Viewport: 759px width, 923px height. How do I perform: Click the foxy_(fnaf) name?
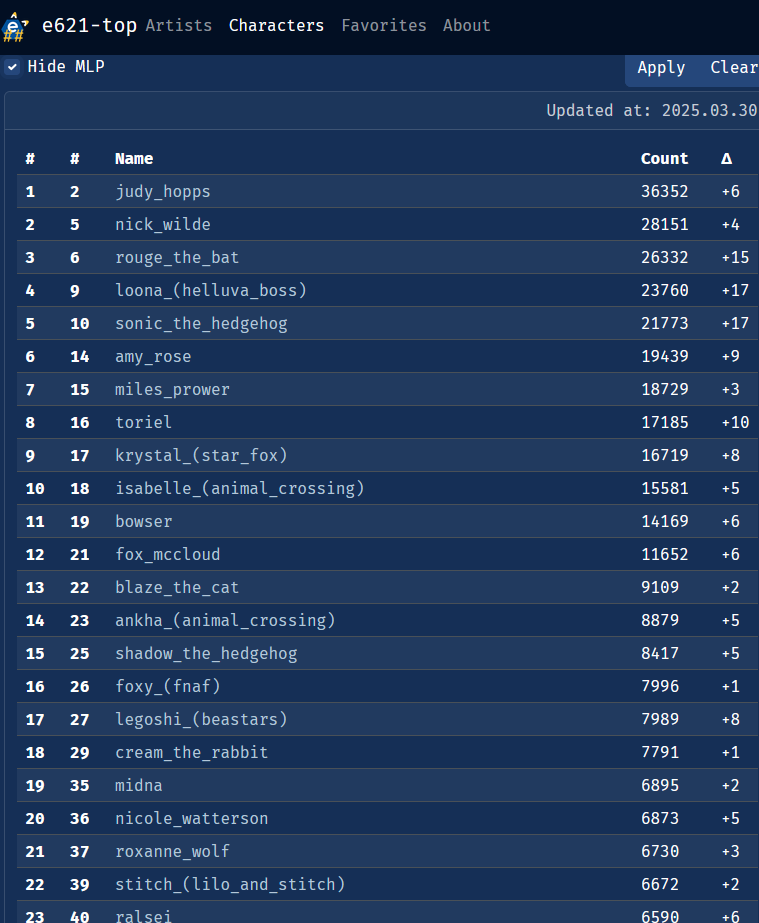(x=167, y=686)
